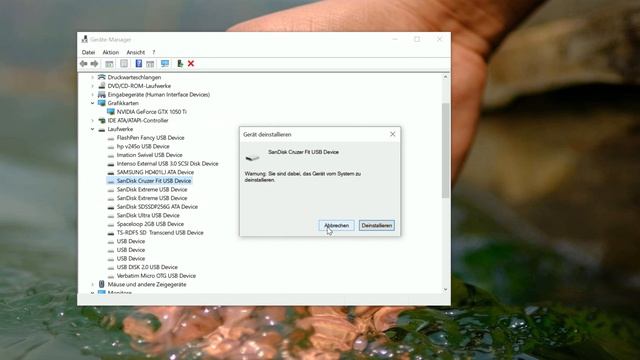Open the ? help menu
Viewport: 640px width, 360px height.
[153, 52]
